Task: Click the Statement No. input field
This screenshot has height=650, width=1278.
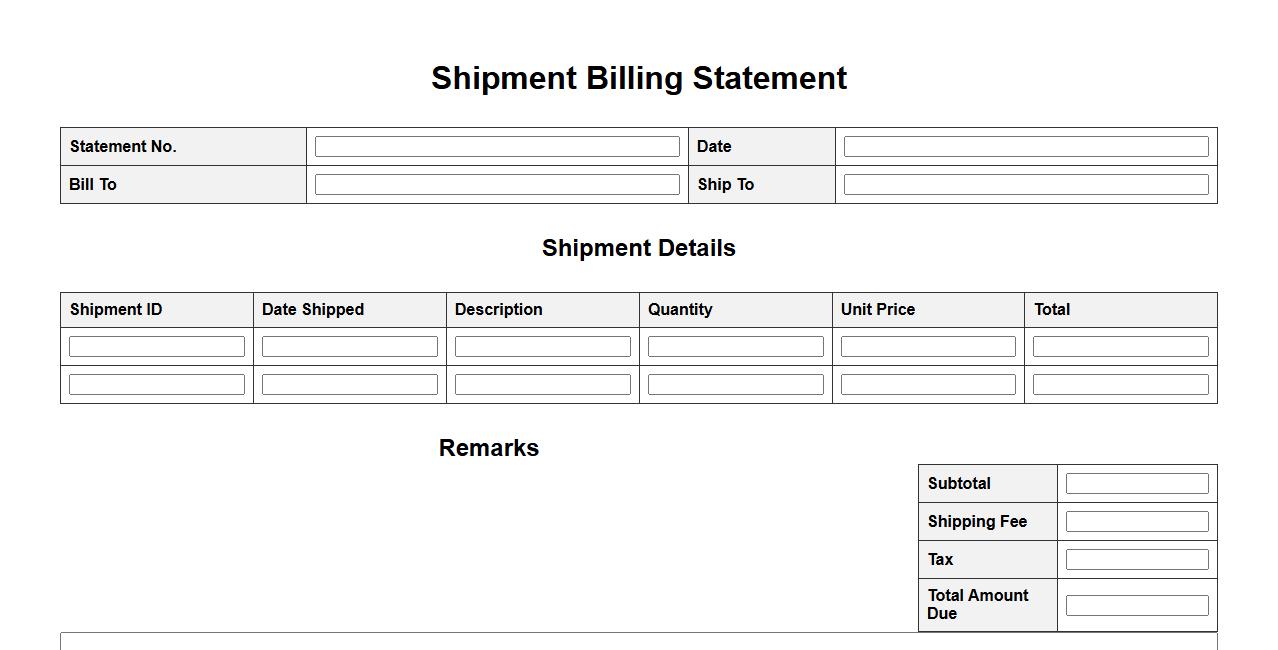Action: [497, 147]
